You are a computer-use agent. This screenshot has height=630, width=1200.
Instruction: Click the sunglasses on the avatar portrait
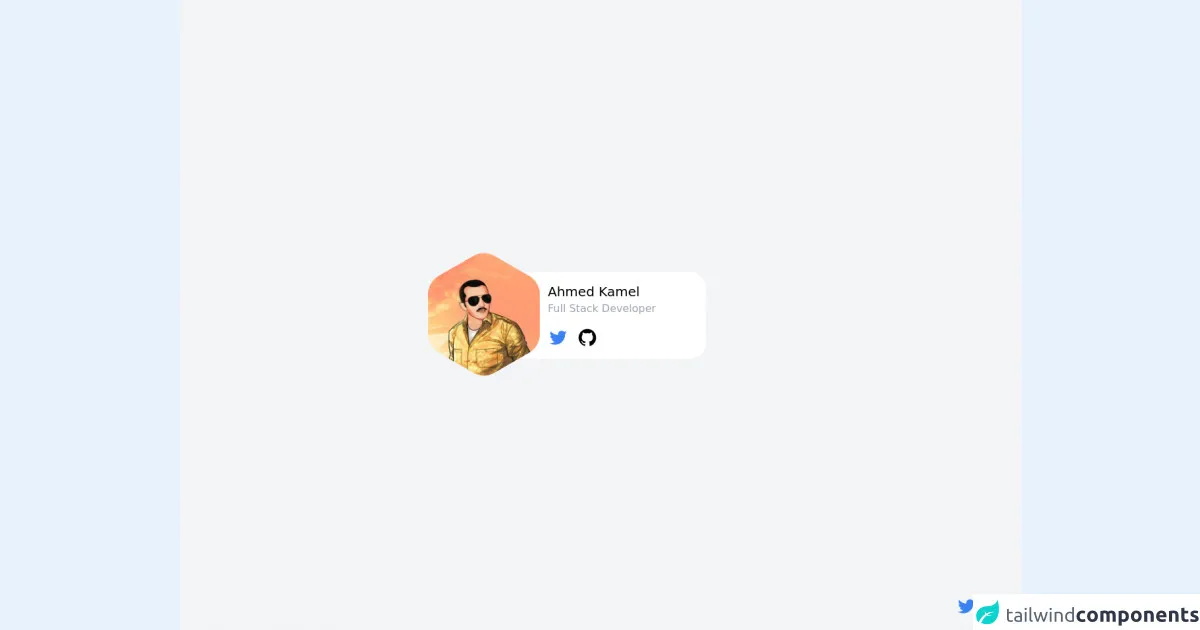coord(477,300)
